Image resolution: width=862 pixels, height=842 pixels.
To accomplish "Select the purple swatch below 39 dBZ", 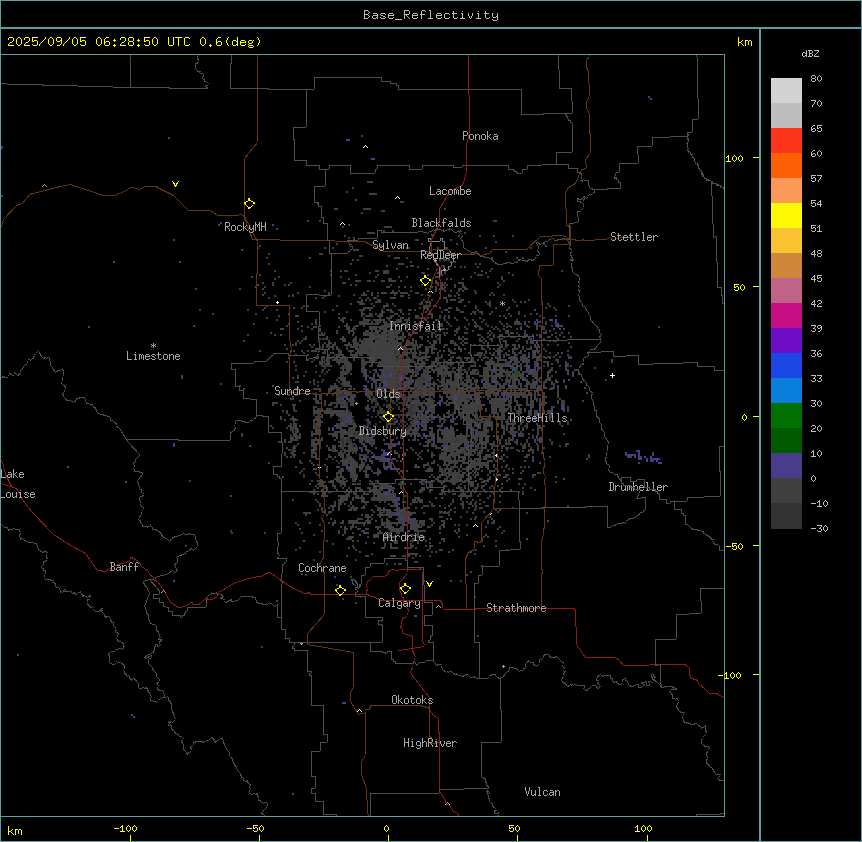I will tap(786, 341).
